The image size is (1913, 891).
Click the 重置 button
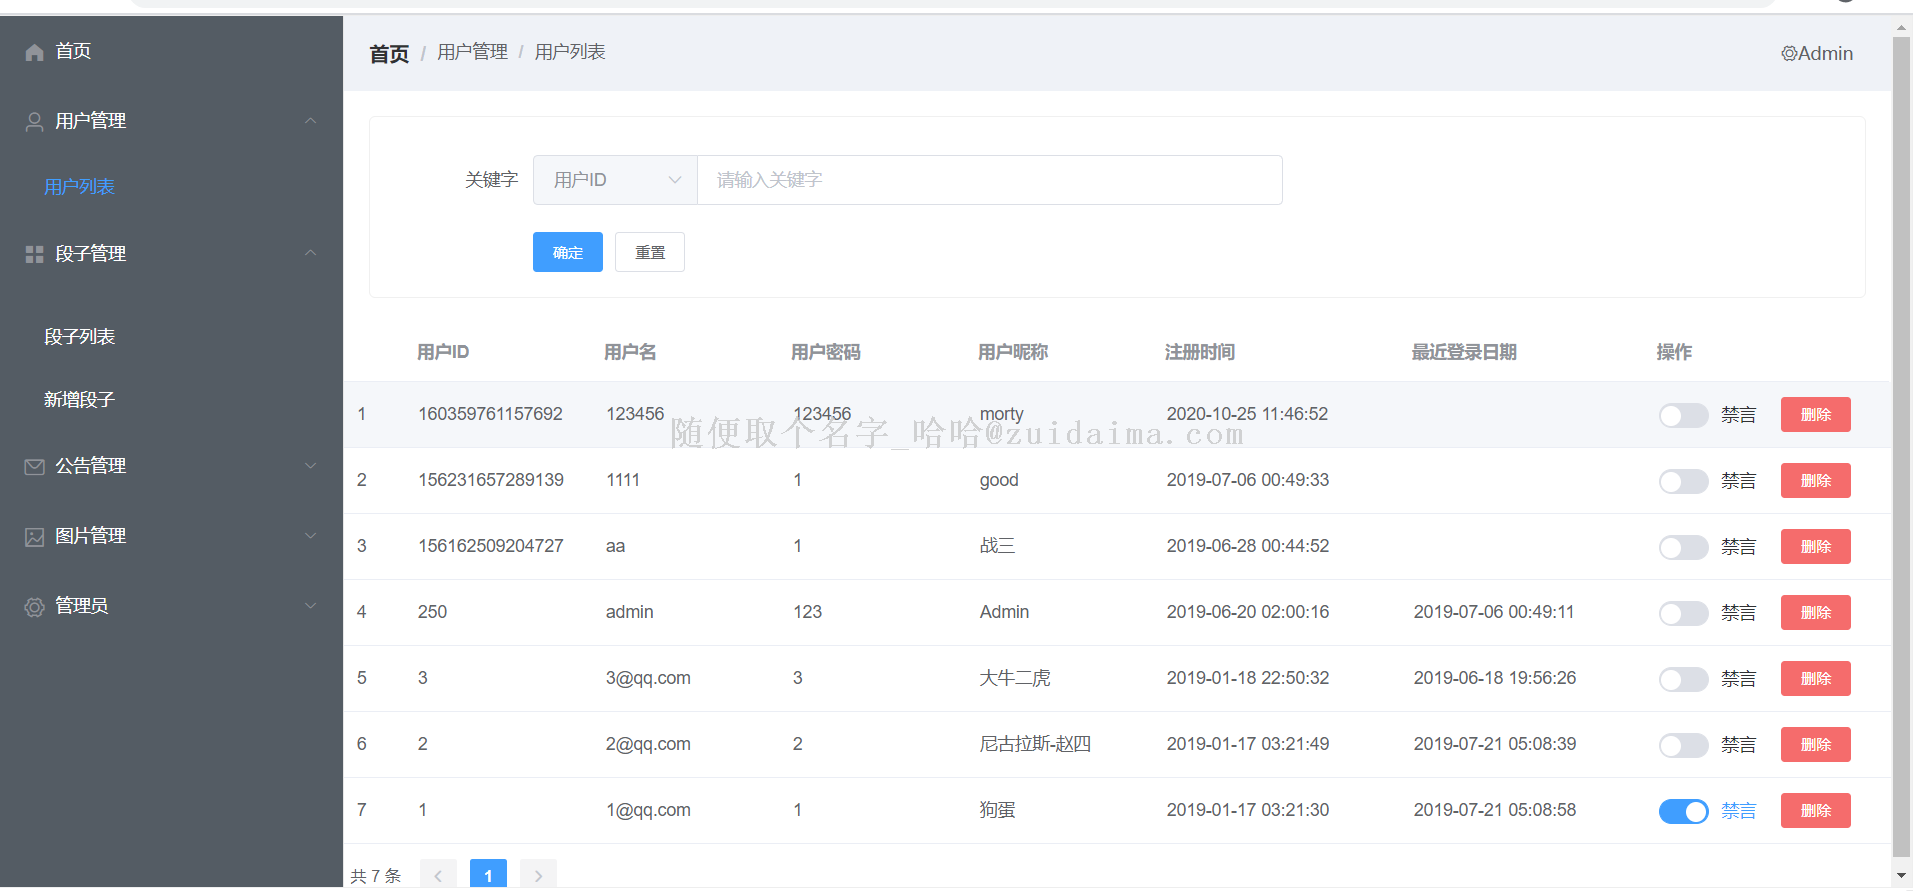(650, 252)
